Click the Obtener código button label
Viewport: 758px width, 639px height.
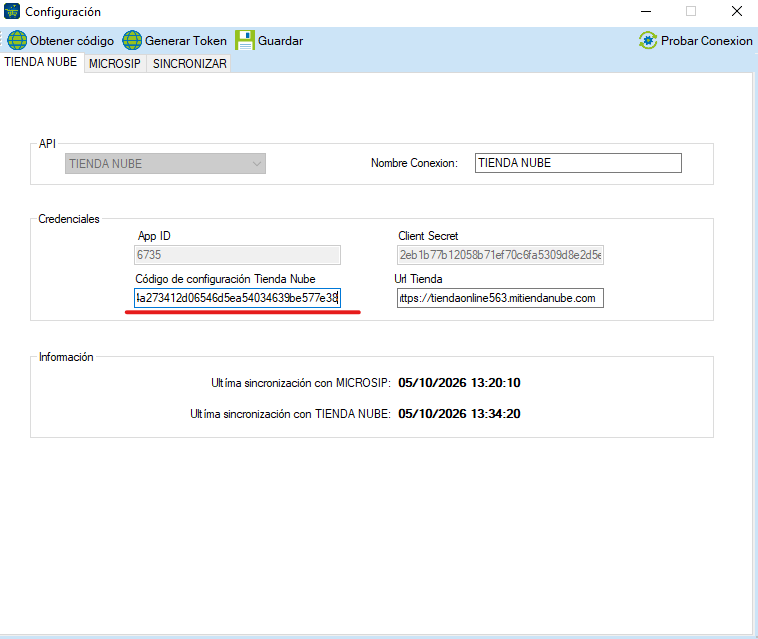72,41
